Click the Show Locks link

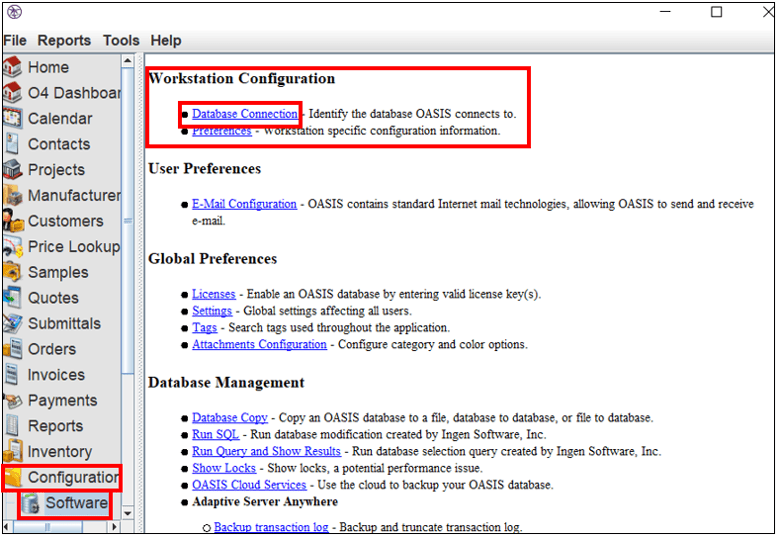point(224,468)
